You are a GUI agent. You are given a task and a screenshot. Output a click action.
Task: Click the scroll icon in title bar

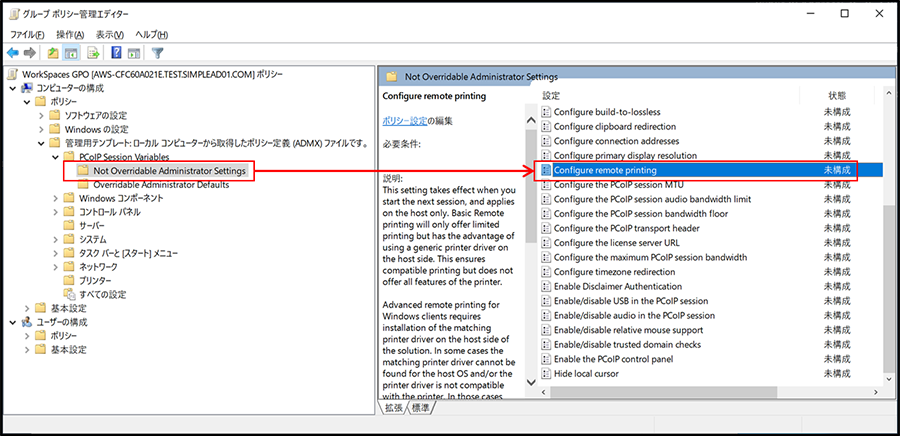tap(14, 13)
